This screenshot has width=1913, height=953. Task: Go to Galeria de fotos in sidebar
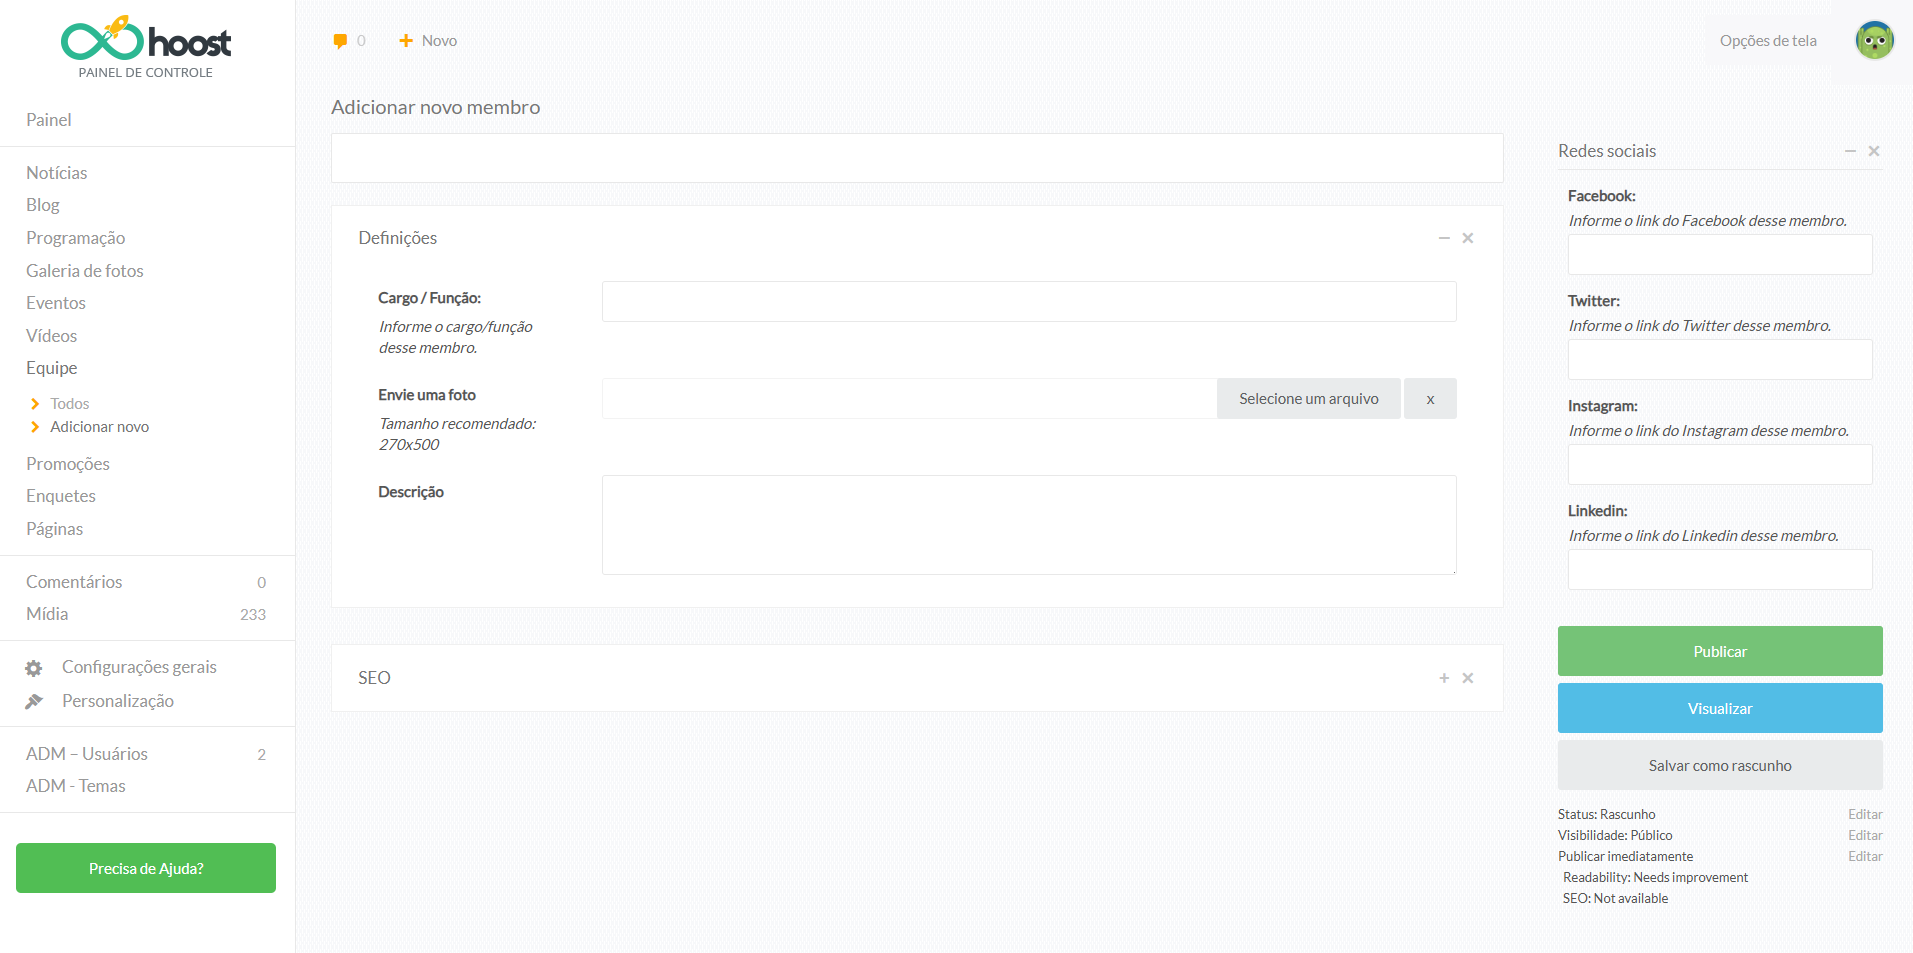pos(85,271)
